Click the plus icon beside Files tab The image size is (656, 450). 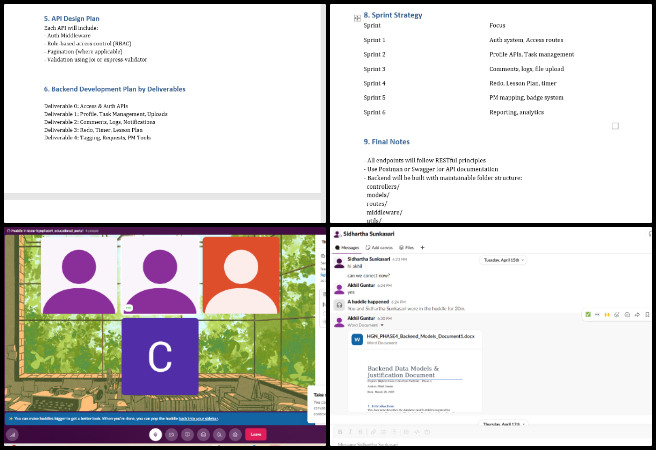pyautogui.click(x=422, y=248)
